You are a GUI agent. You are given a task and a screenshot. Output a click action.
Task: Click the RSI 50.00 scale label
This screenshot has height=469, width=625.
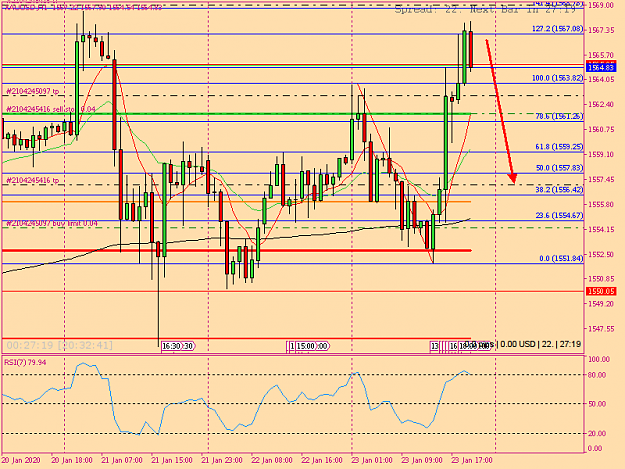[597, 404]
